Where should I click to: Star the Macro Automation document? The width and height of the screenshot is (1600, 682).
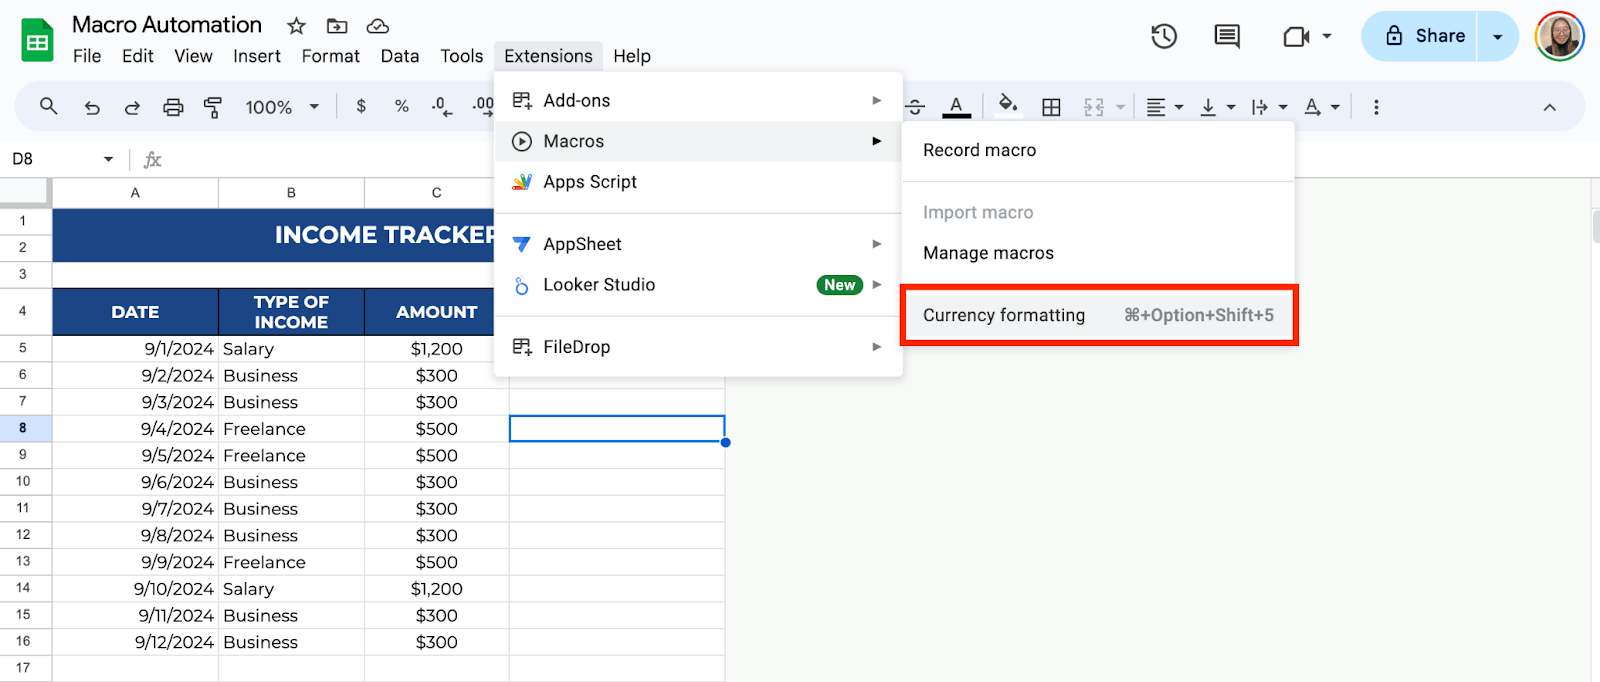[x=296, y=26]
